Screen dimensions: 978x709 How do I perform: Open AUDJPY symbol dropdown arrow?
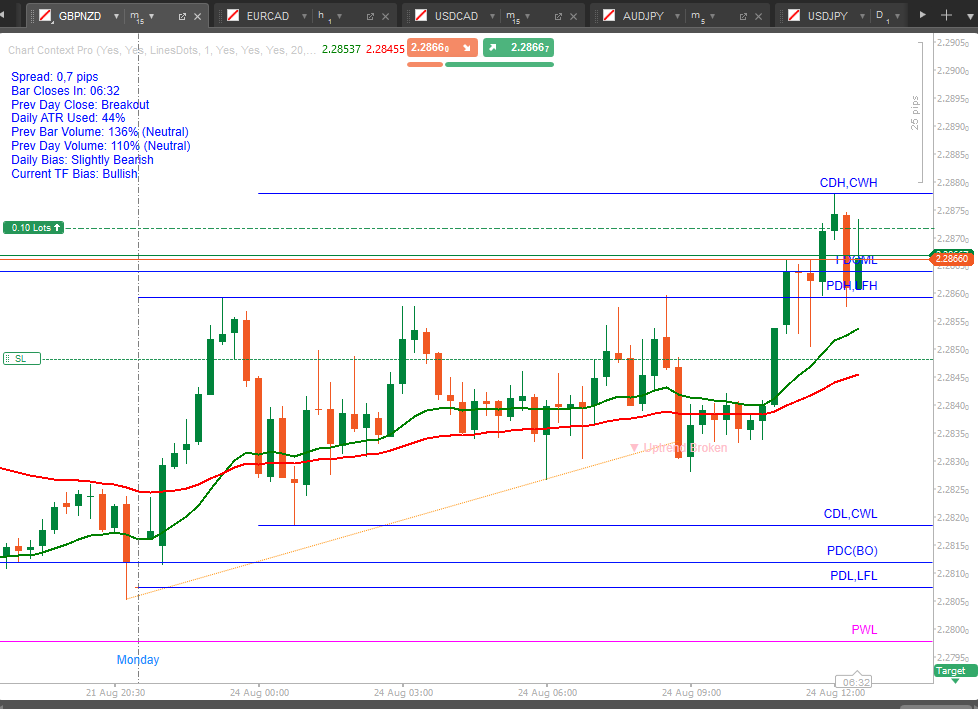click(x=677, y=16)
